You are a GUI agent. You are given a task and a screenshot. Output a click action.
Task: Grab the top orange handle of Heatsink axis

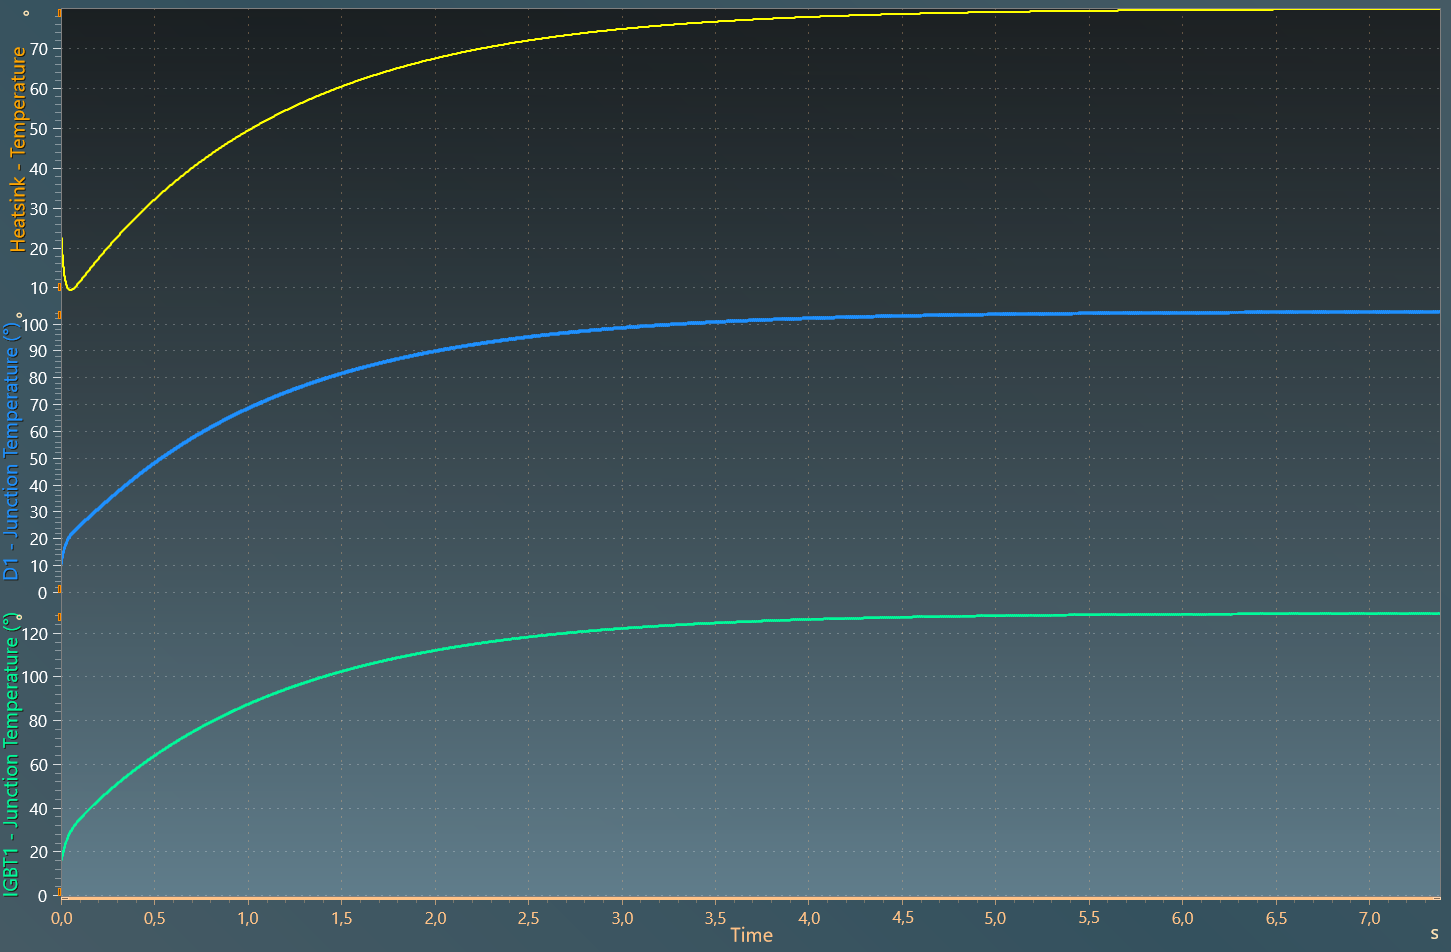pos(59,13)
